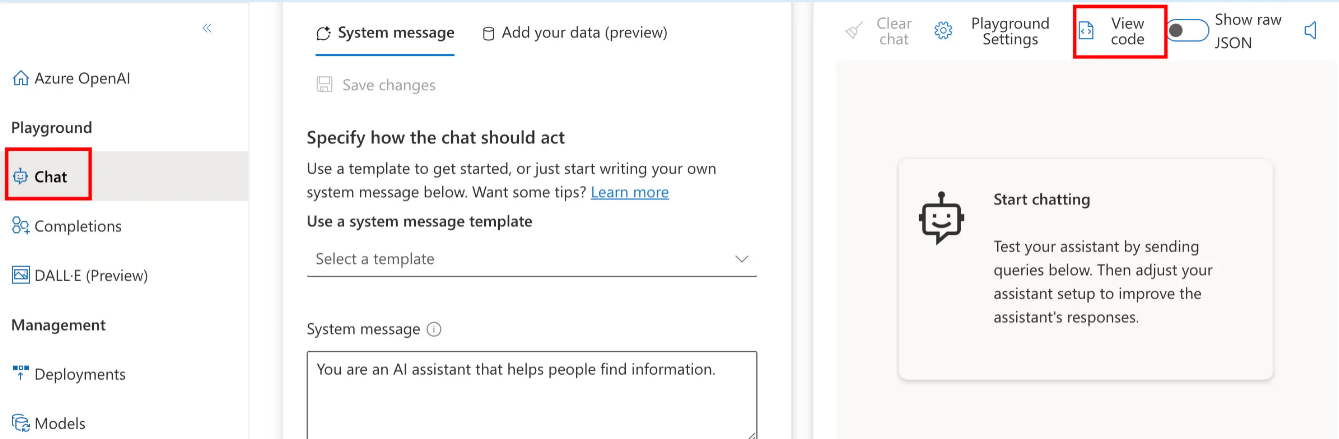Click the DALL·E image icon
This screenshot has height=439, width=1339.
click(x=20, y=275)
